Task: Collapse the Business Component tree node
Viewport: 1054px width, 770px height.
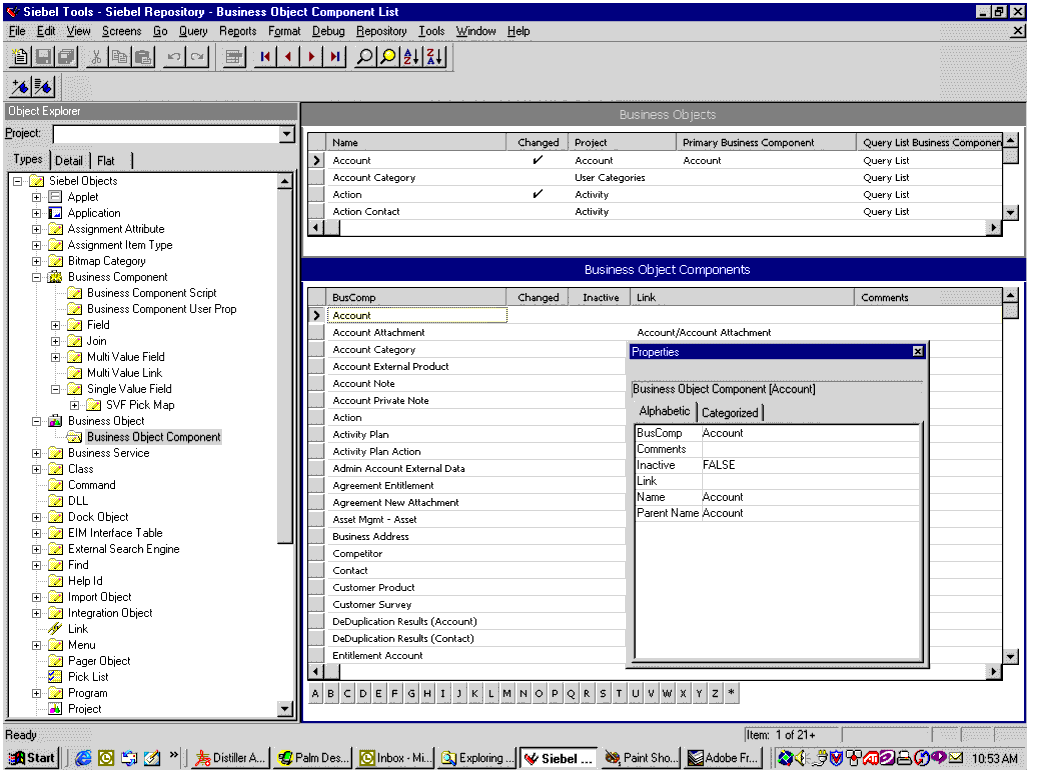Action: [37, 277]
